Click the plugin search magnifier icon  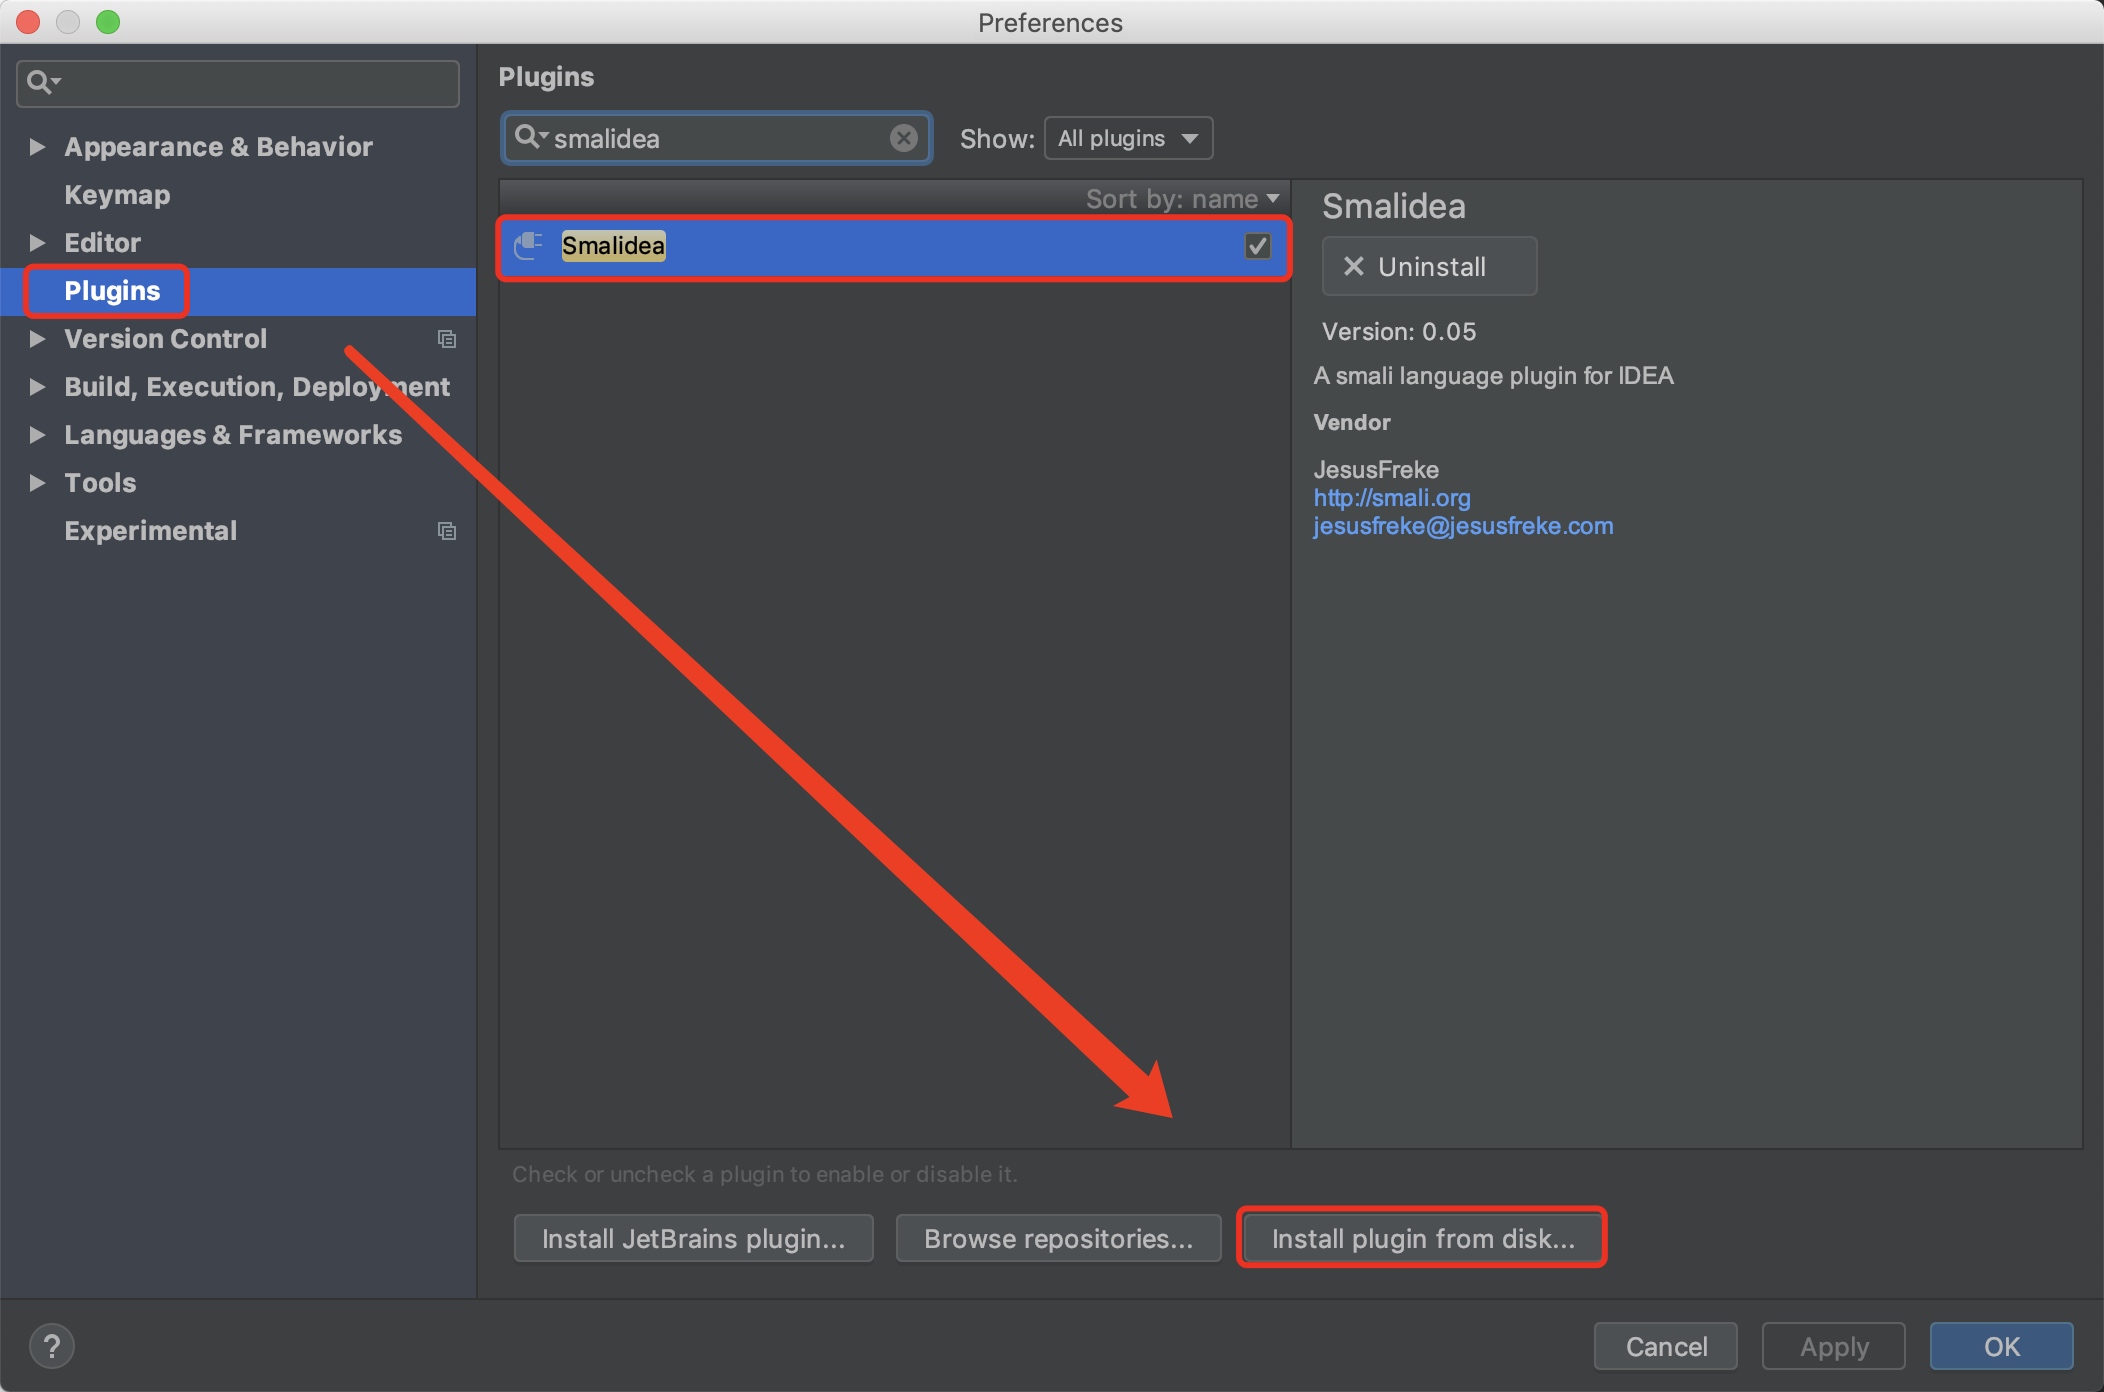pyautogui.click(x=530, y=137)
